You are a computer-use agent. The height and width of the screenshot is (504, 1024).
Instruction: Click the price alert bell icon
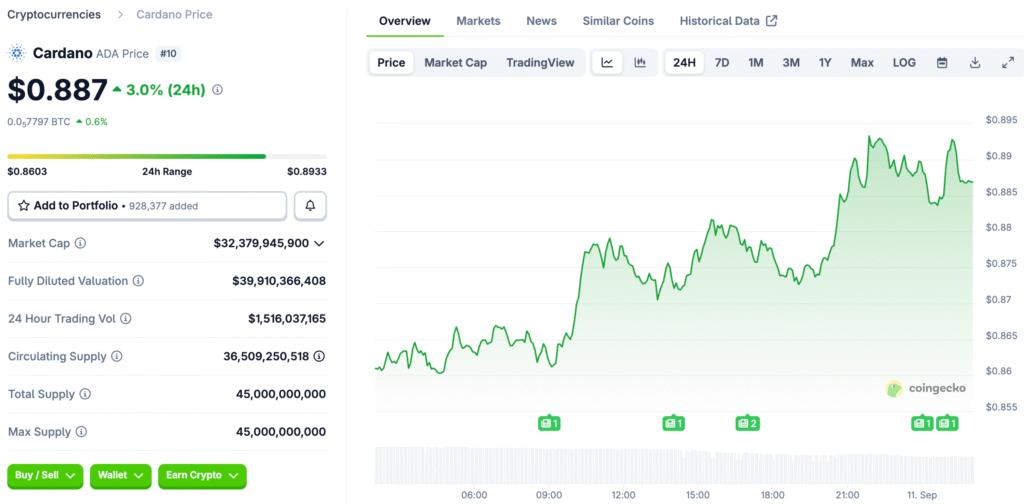point(310,206)
